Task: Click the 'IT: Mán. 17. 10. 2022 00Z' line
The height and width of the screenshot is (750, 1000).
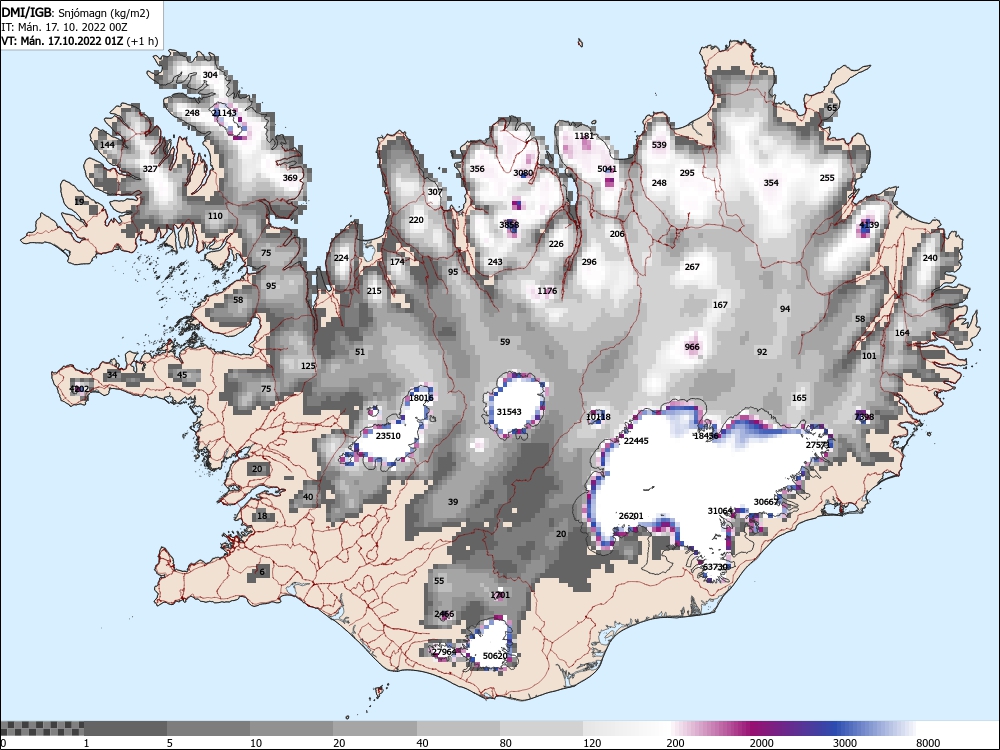Action: tap(64, 27)
